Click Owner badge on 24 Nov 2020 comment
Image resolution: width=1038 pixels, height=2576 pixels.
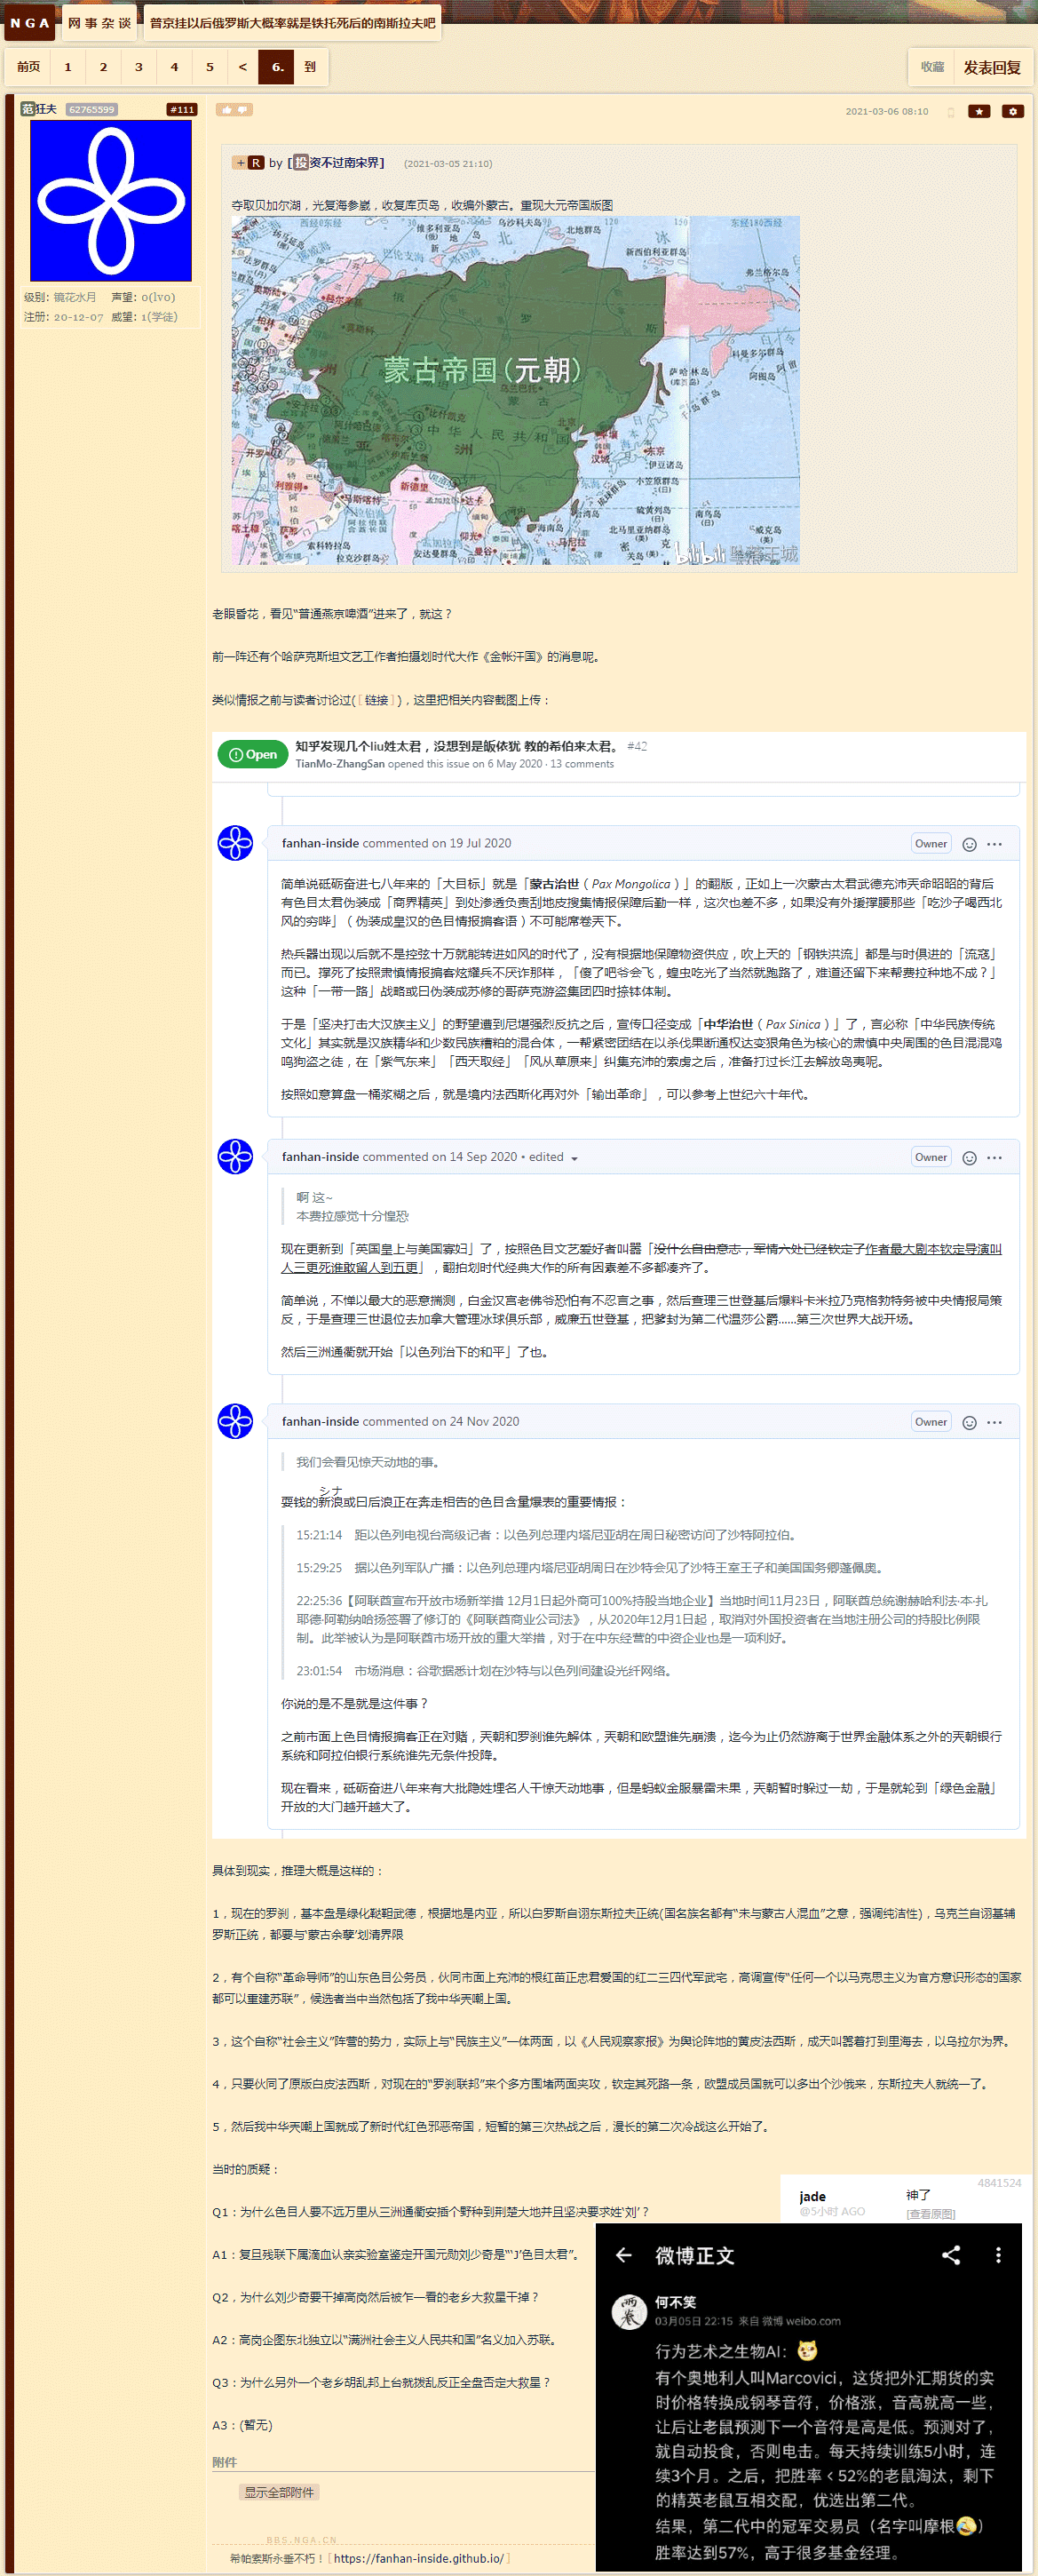coord(931,1423)
